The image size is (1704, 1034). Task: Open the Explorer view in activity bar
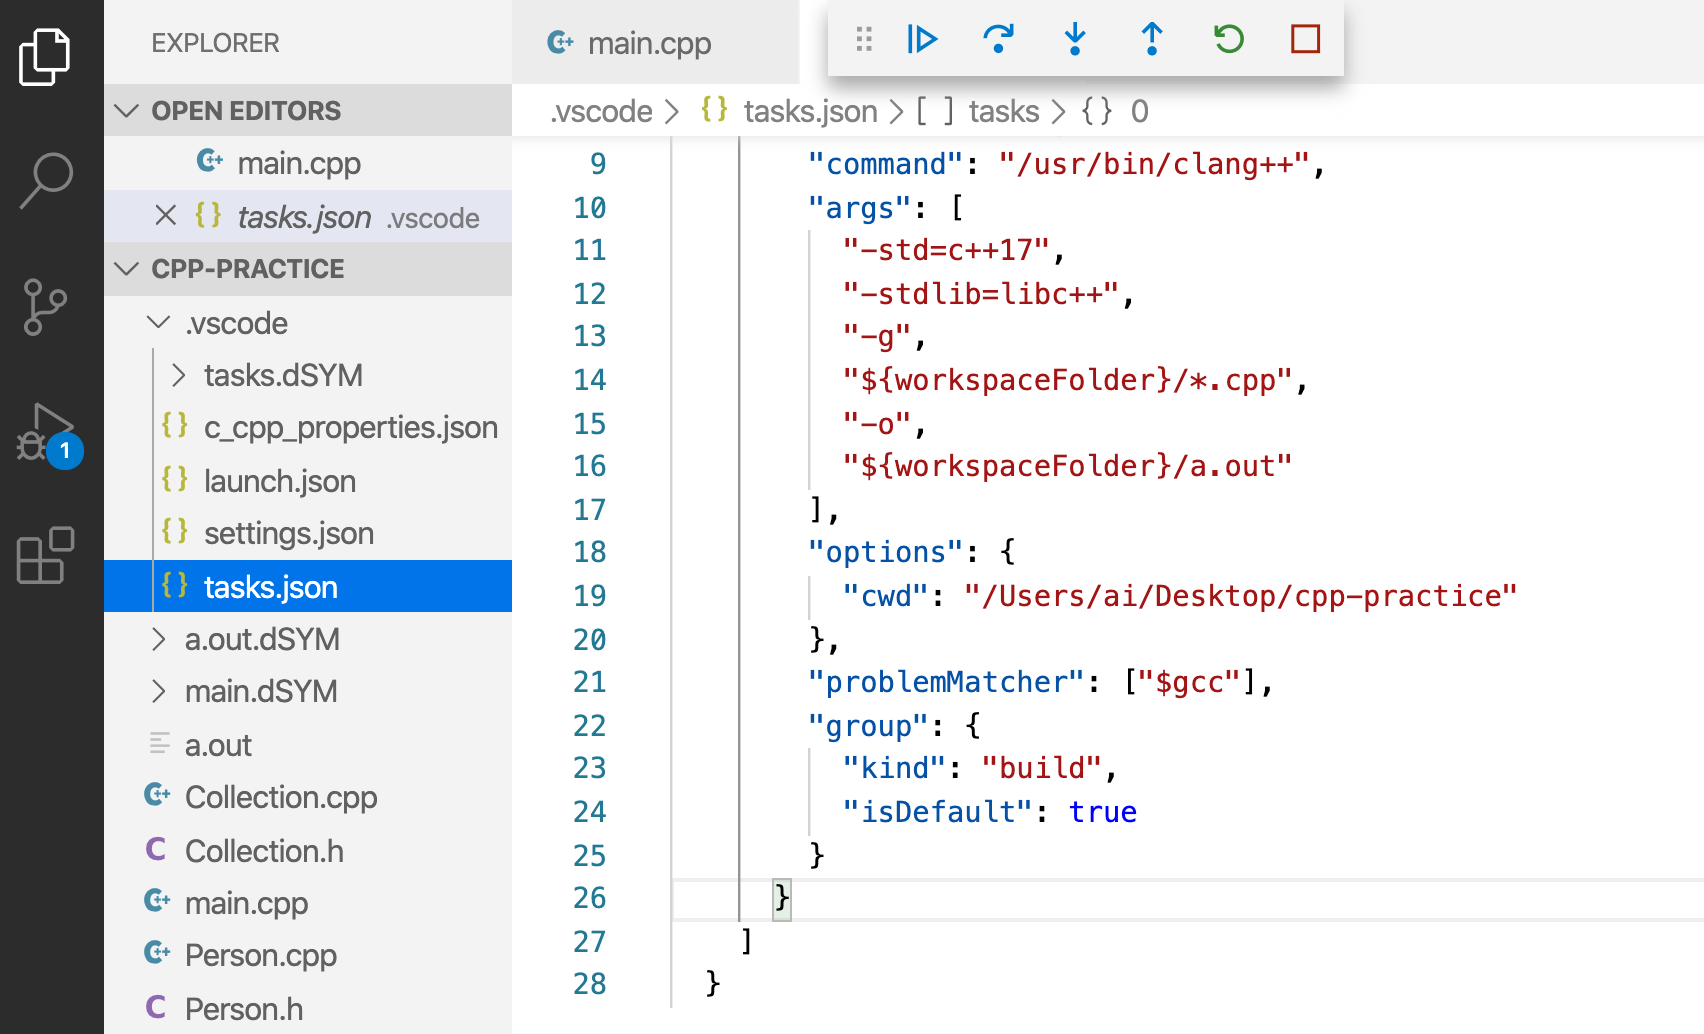click(45, 56)
